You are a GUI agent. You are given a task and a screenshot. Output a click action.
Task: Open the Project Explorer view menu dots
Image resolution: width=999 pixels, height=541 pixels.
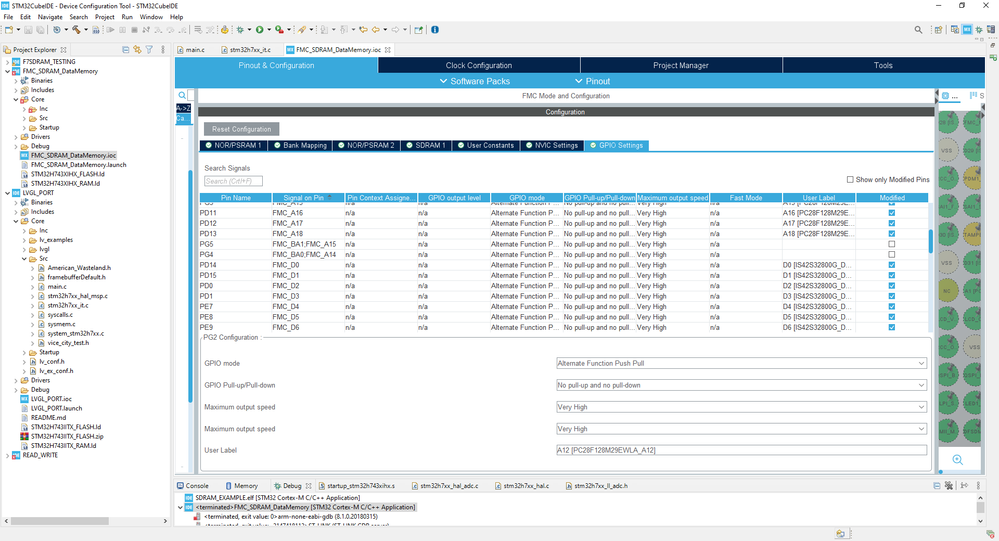163,49
